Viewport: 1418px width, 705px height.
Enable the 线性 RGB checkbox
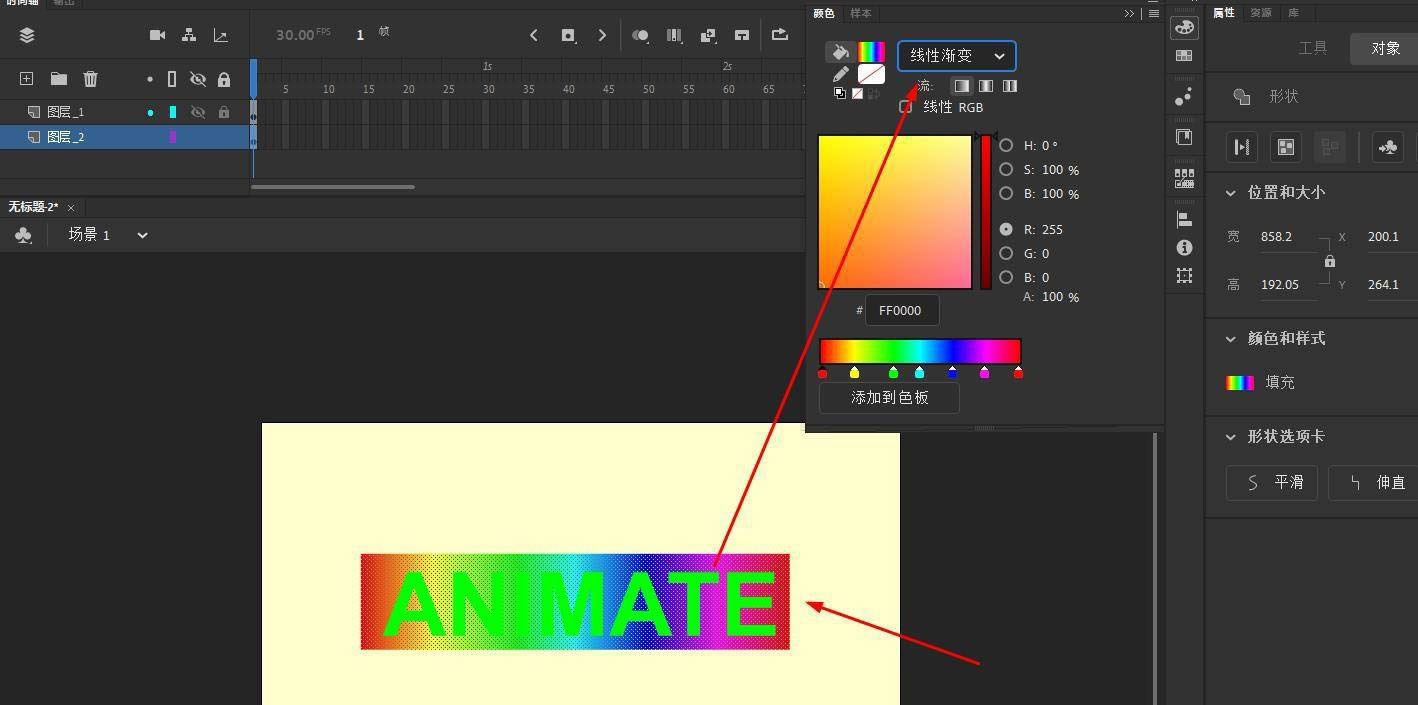(906, 107)
